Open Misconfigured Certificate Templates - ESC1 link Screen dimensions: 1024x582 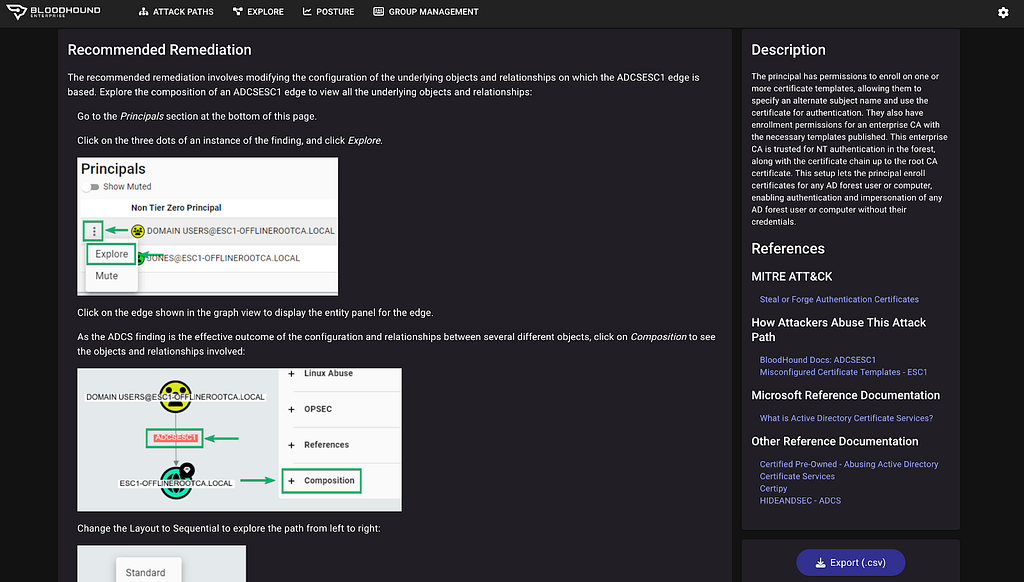tap(843, 372)
